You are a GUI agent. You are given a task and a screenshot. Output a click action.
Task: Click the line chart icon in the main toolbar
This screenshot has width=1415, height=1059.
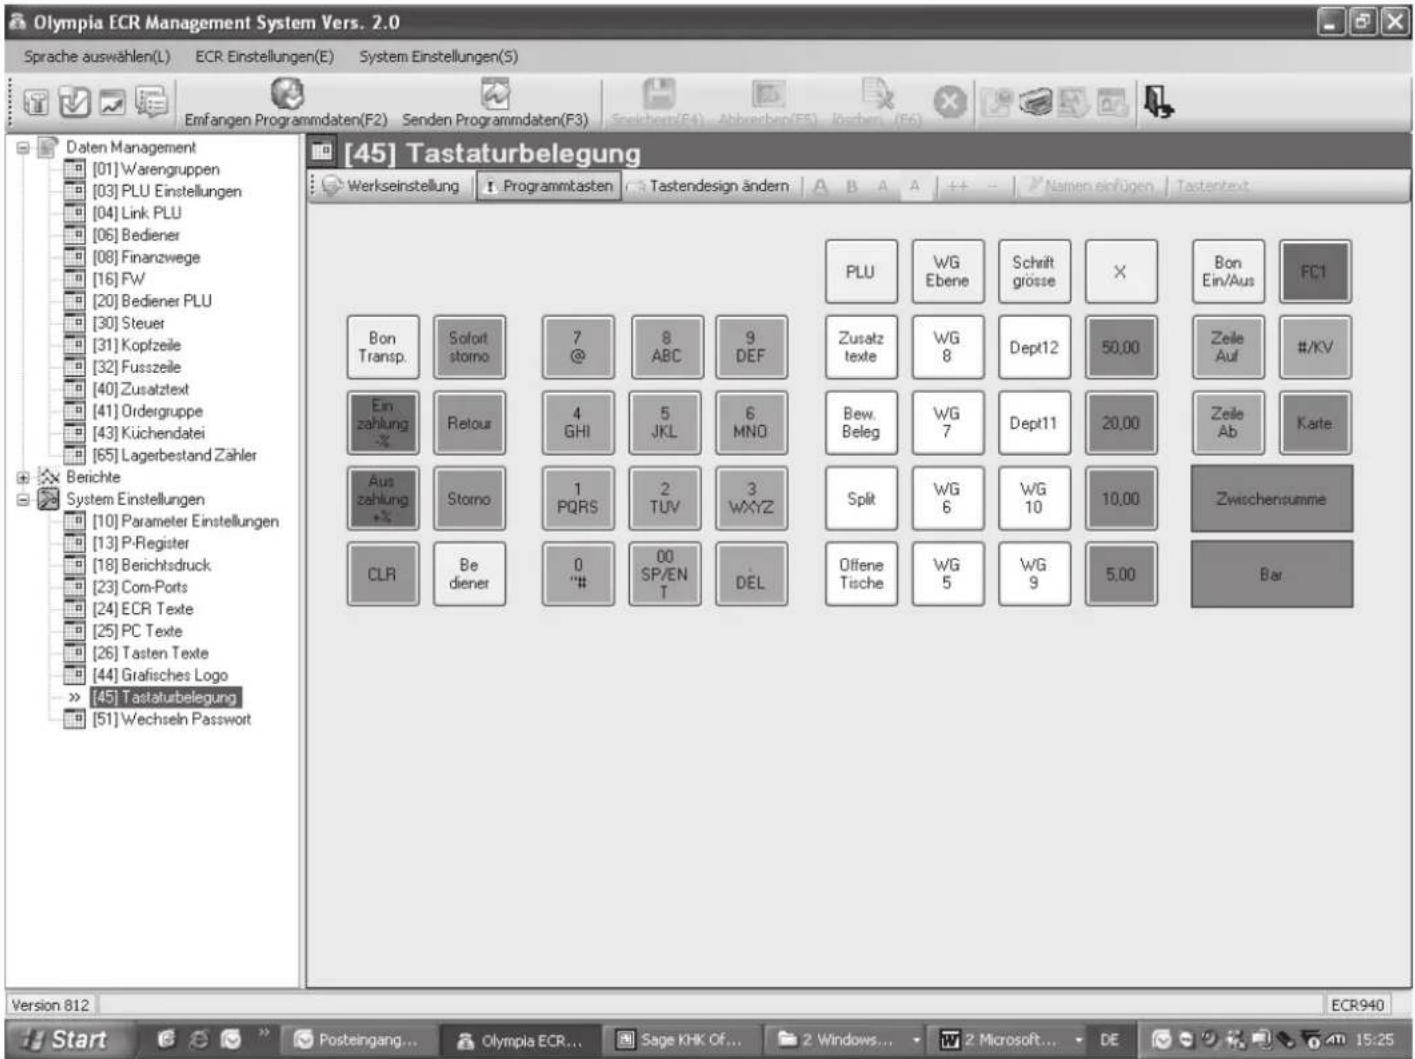coord(113,101)
